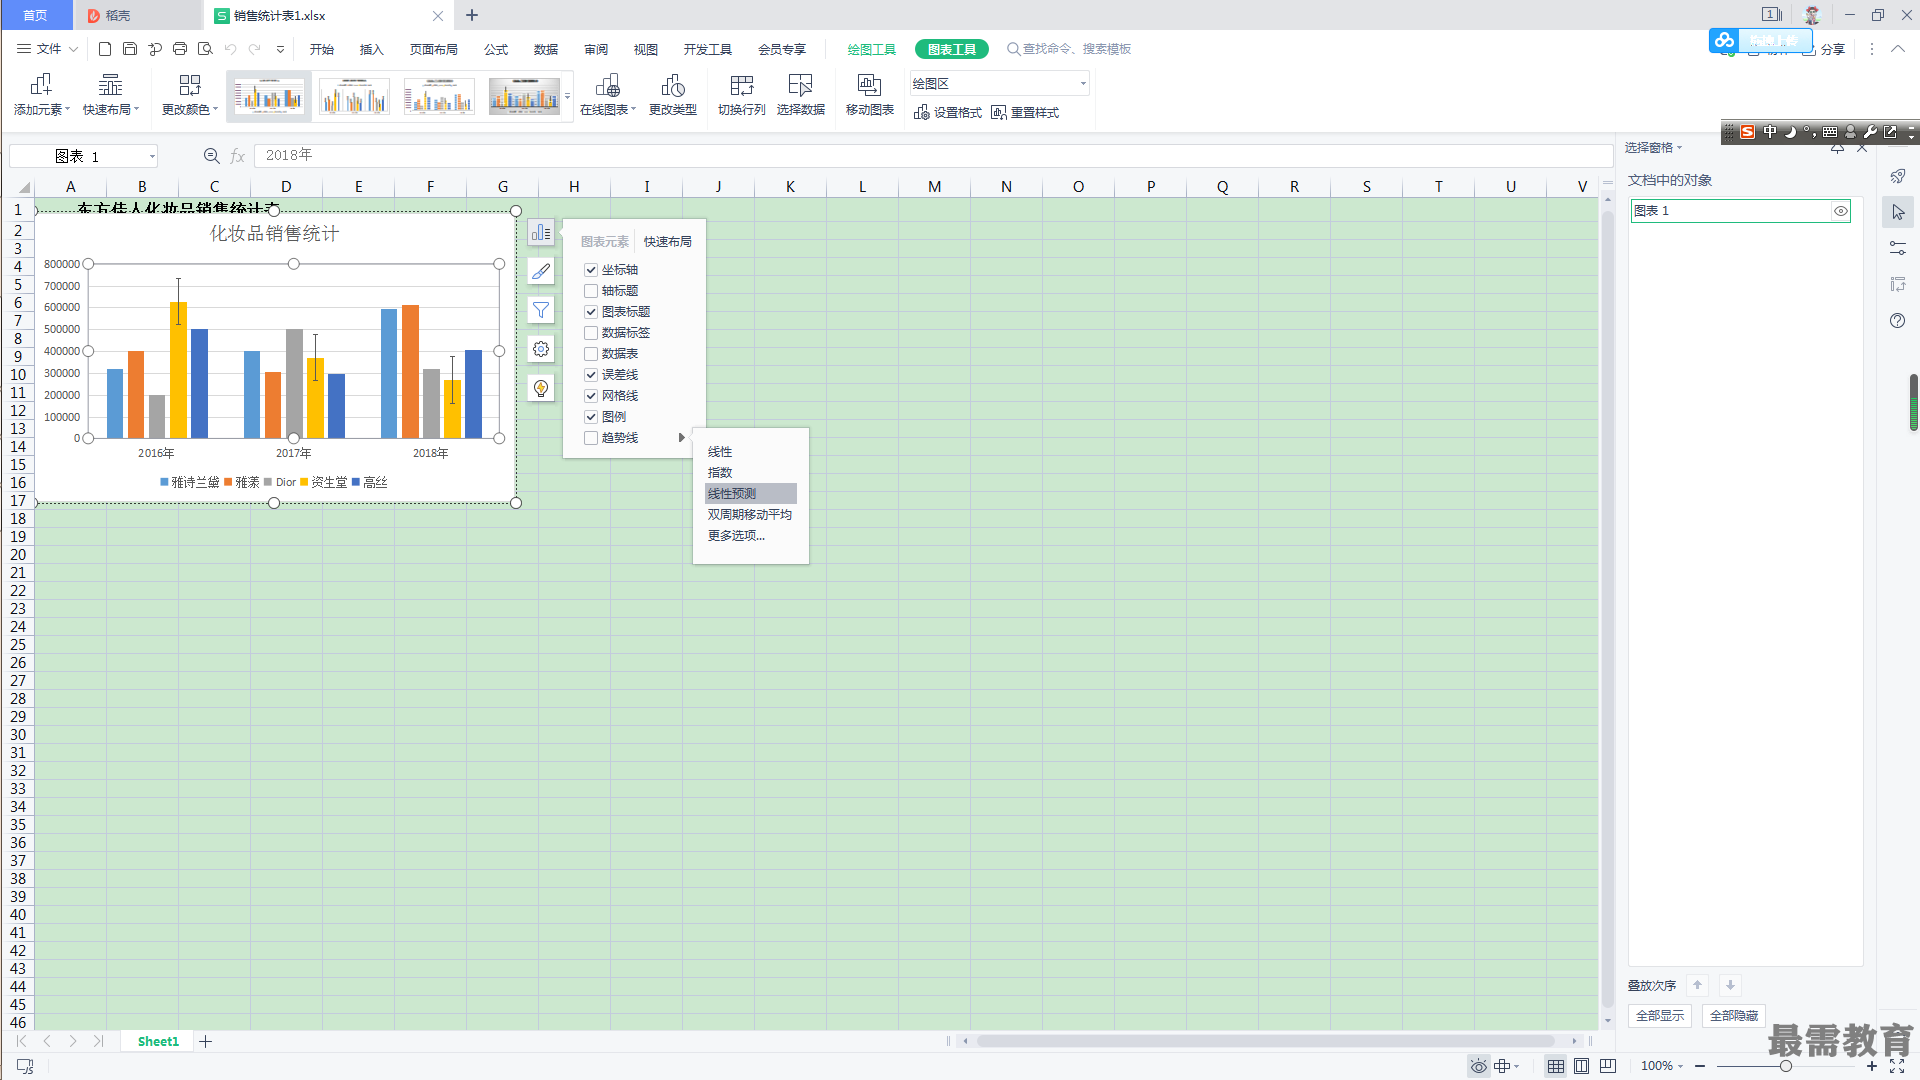Click the chart style brush floating button
The height and width of the screenshot is (1080, 1920).
(541, 271)
